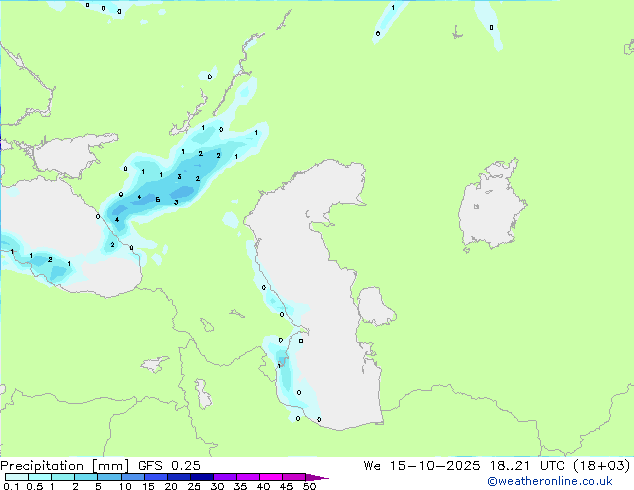Click the 'Precipitation' title word

coord(42,466)
